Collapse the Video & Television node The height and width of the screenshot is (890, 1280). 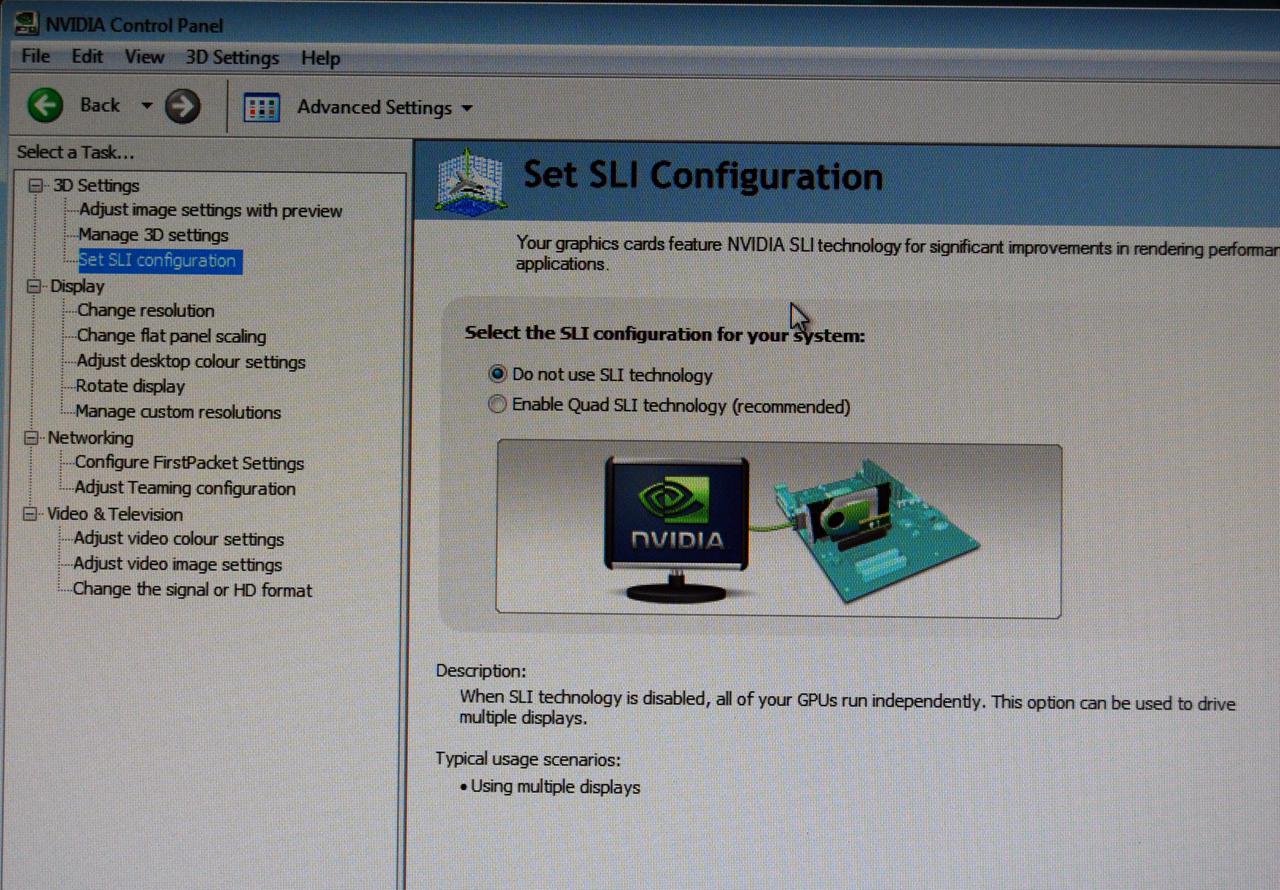[30, 513]
